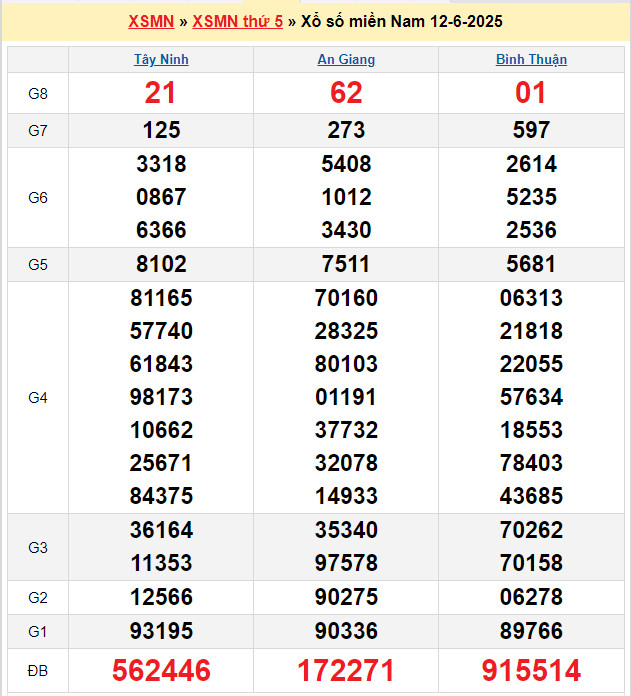Viewport: 631px width, 696px height.
Task: Click Tây Ninh G7 value 125
Action: 162,130
